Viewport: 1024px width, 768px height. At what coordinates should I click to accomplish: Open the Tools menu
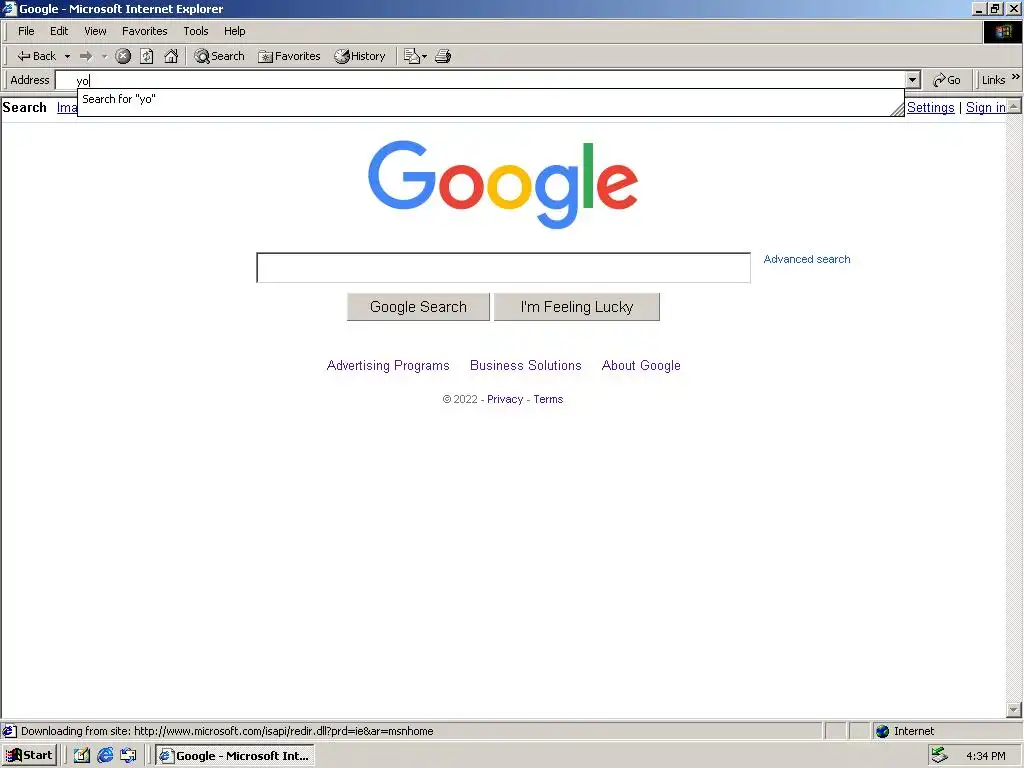[x=196, y=31]
